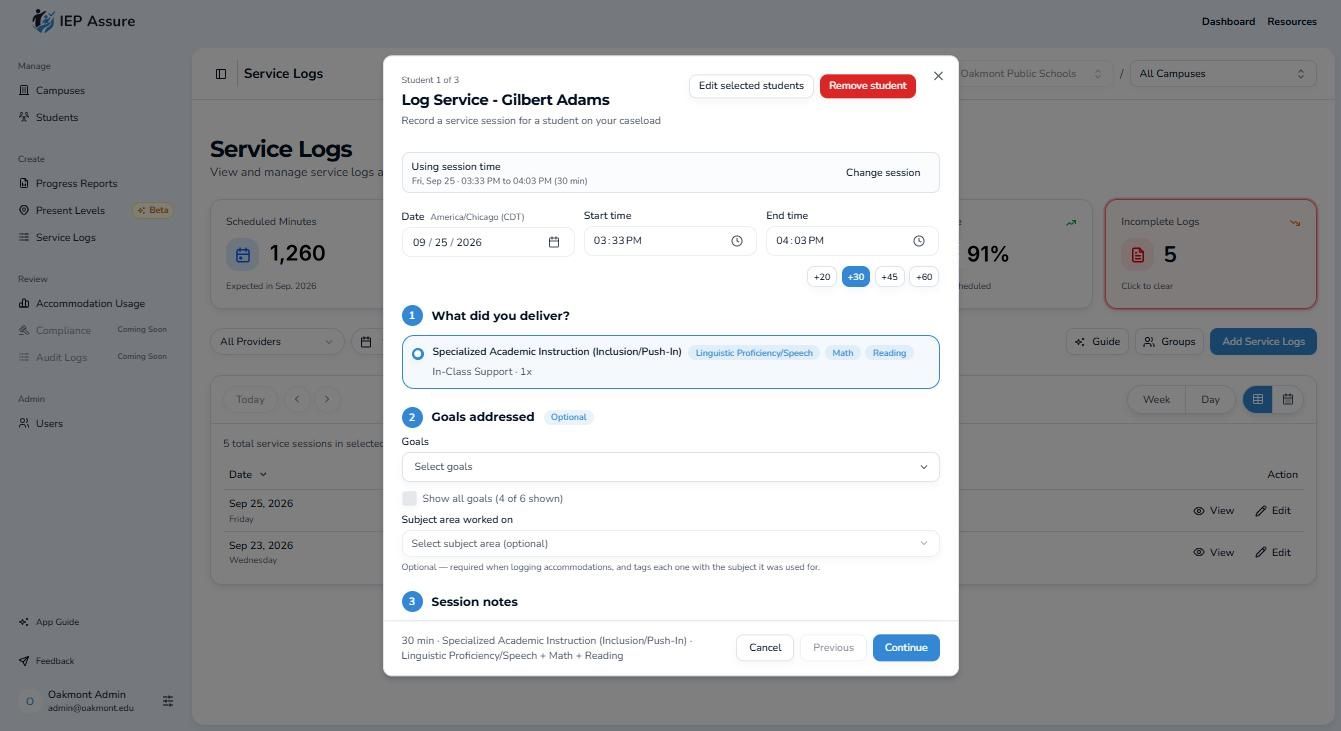
Task: Switch to Week view tab
Action: tap(1156, 400)
